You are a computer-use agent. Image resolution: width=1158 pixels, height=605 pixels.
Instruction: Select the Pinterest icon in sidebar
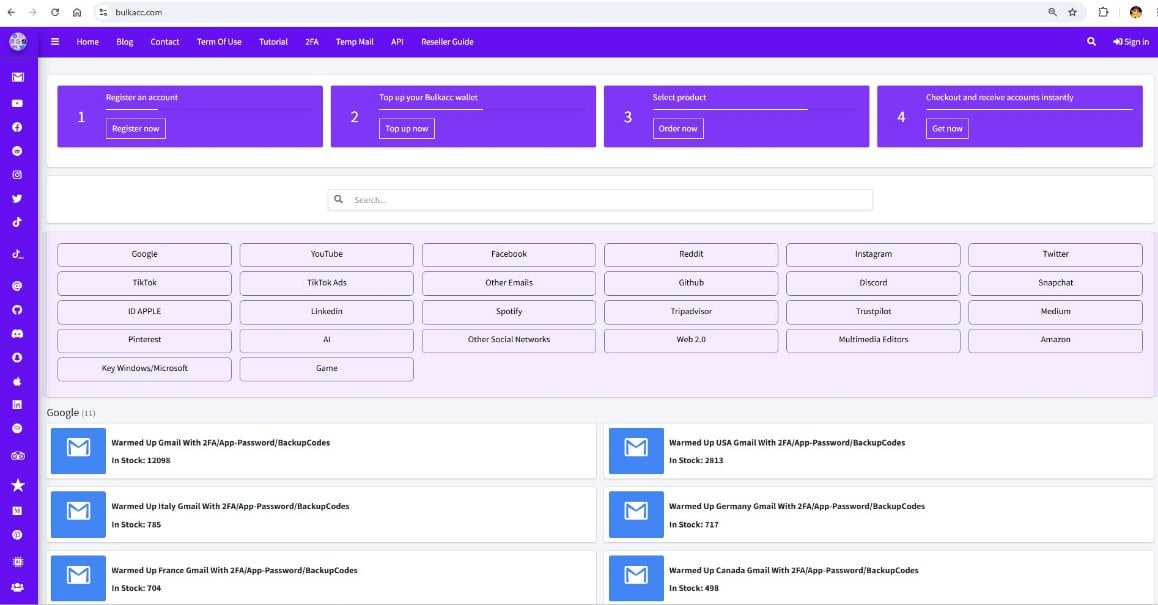17,535
